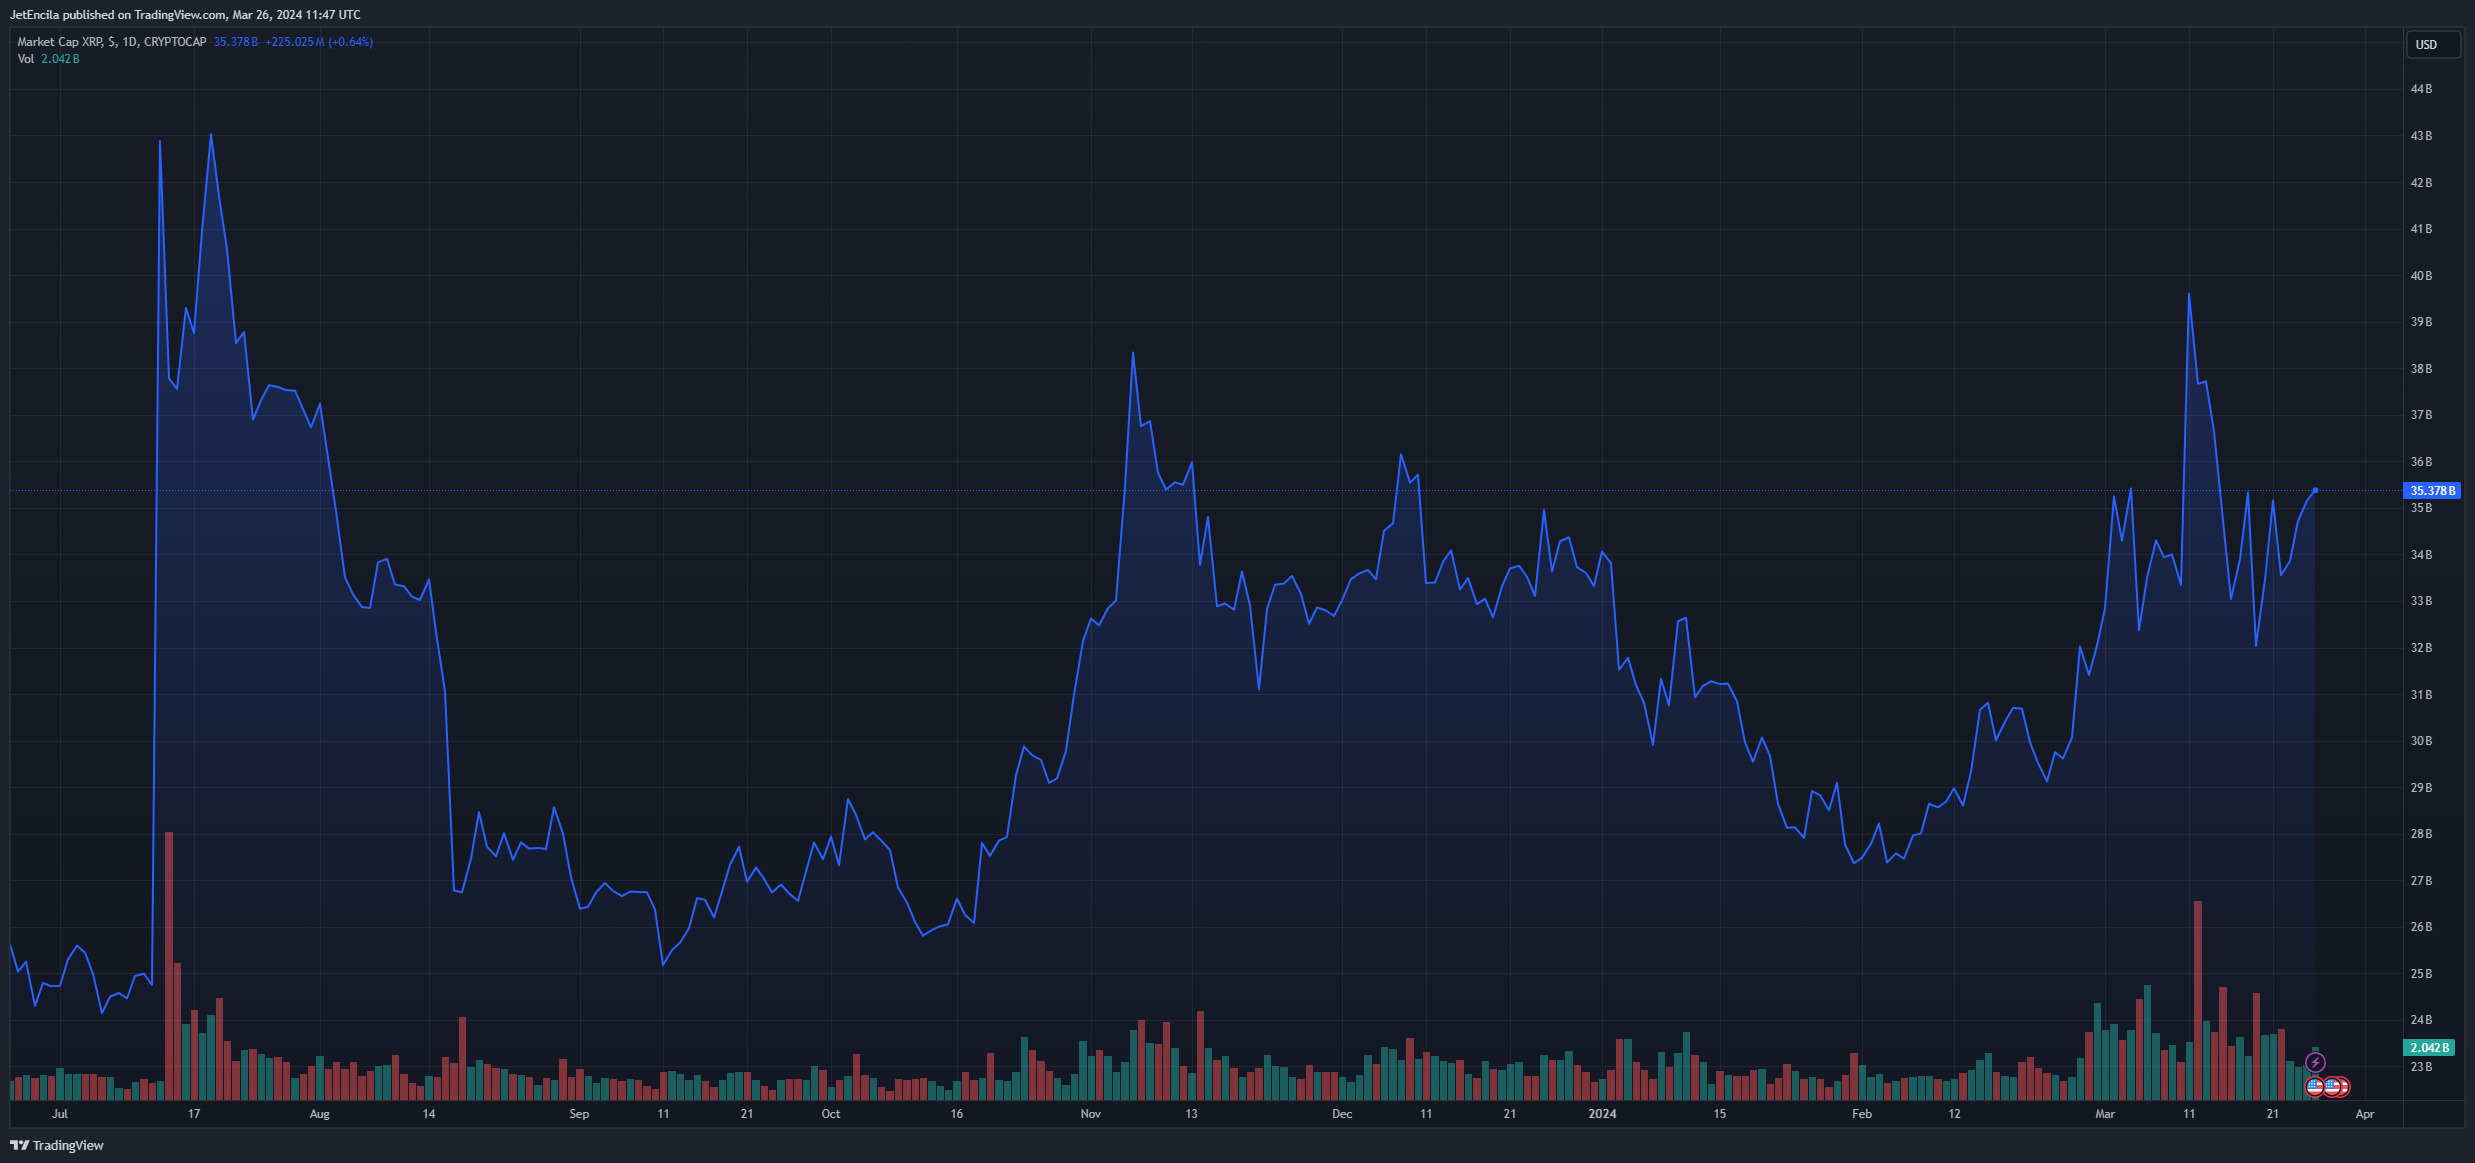Image resolution: width=2475 pixels, height=1163 pixels.
Task: Select the 1D interval in the chart legend
Action: [x=131, y=42]
